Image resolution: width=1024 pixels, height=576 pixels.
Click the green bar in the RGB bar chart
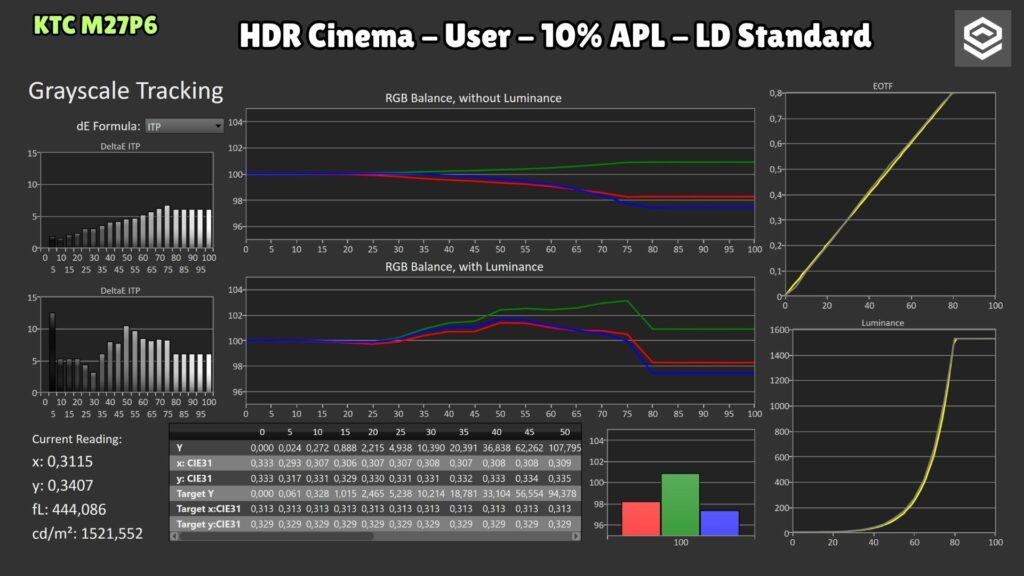680,505
